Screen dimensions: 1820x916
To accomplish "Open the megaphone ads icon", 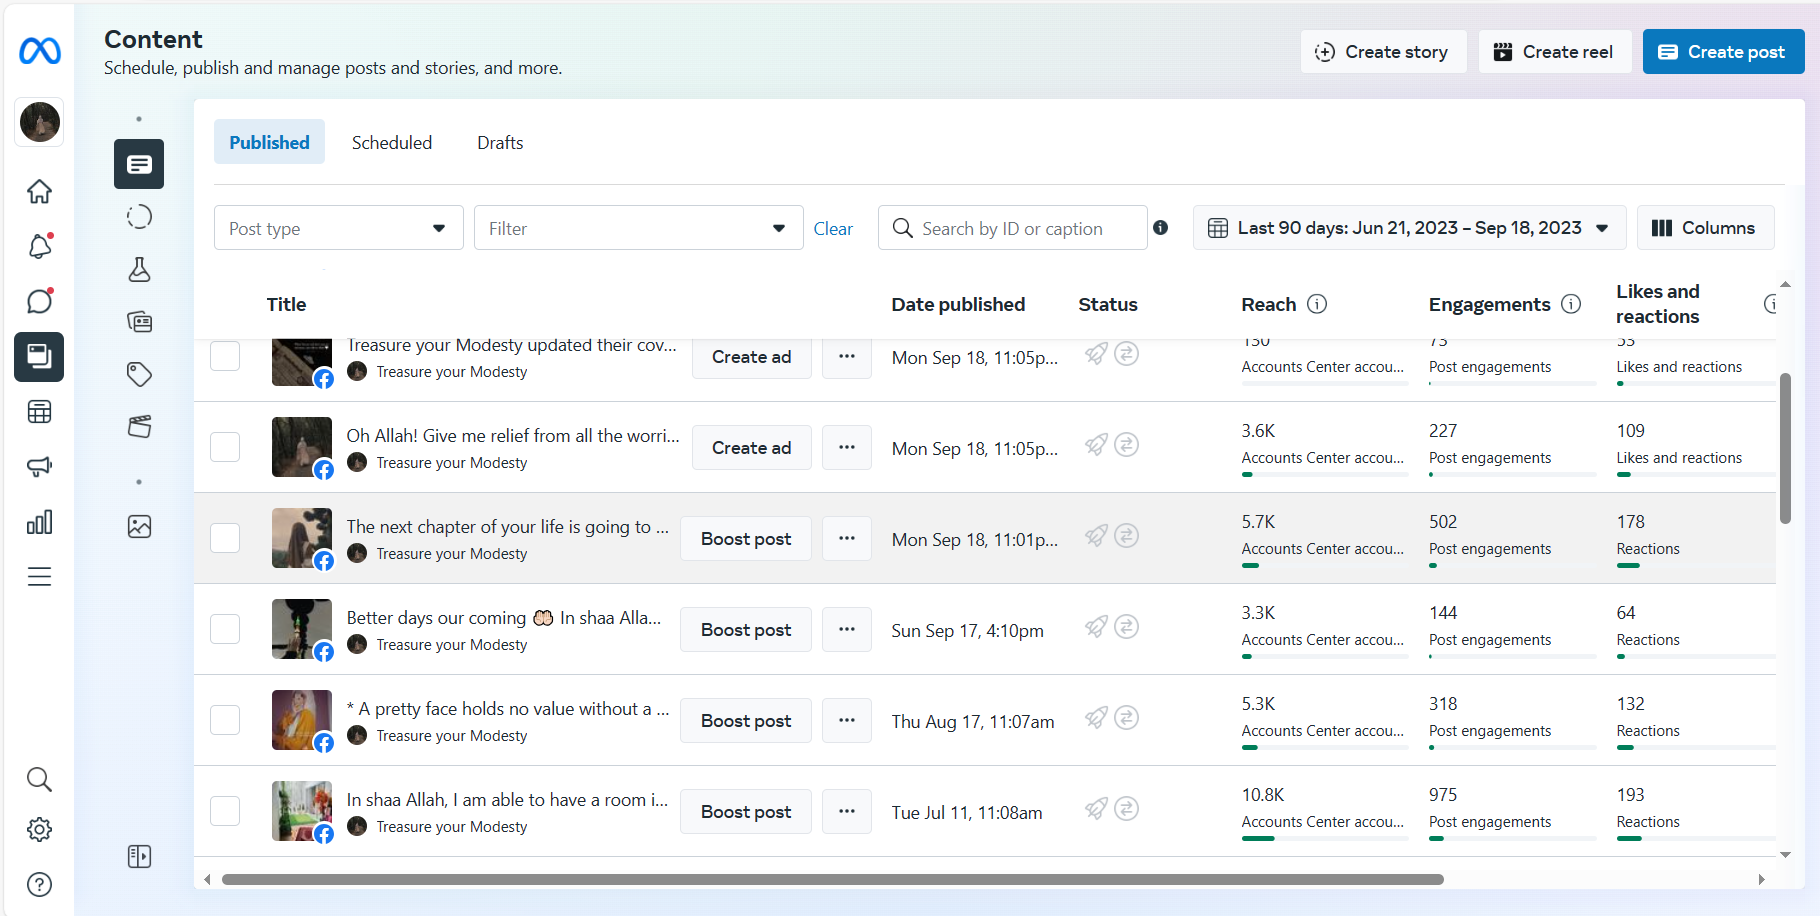I will pyautogui.click(x=39, y=466).
